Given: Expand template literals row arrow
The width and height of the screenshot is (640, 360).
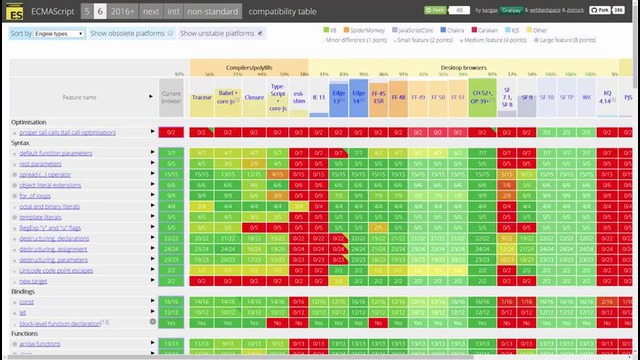Looking at the screenshot, I should pyautogui.click(x=152, y=216).
